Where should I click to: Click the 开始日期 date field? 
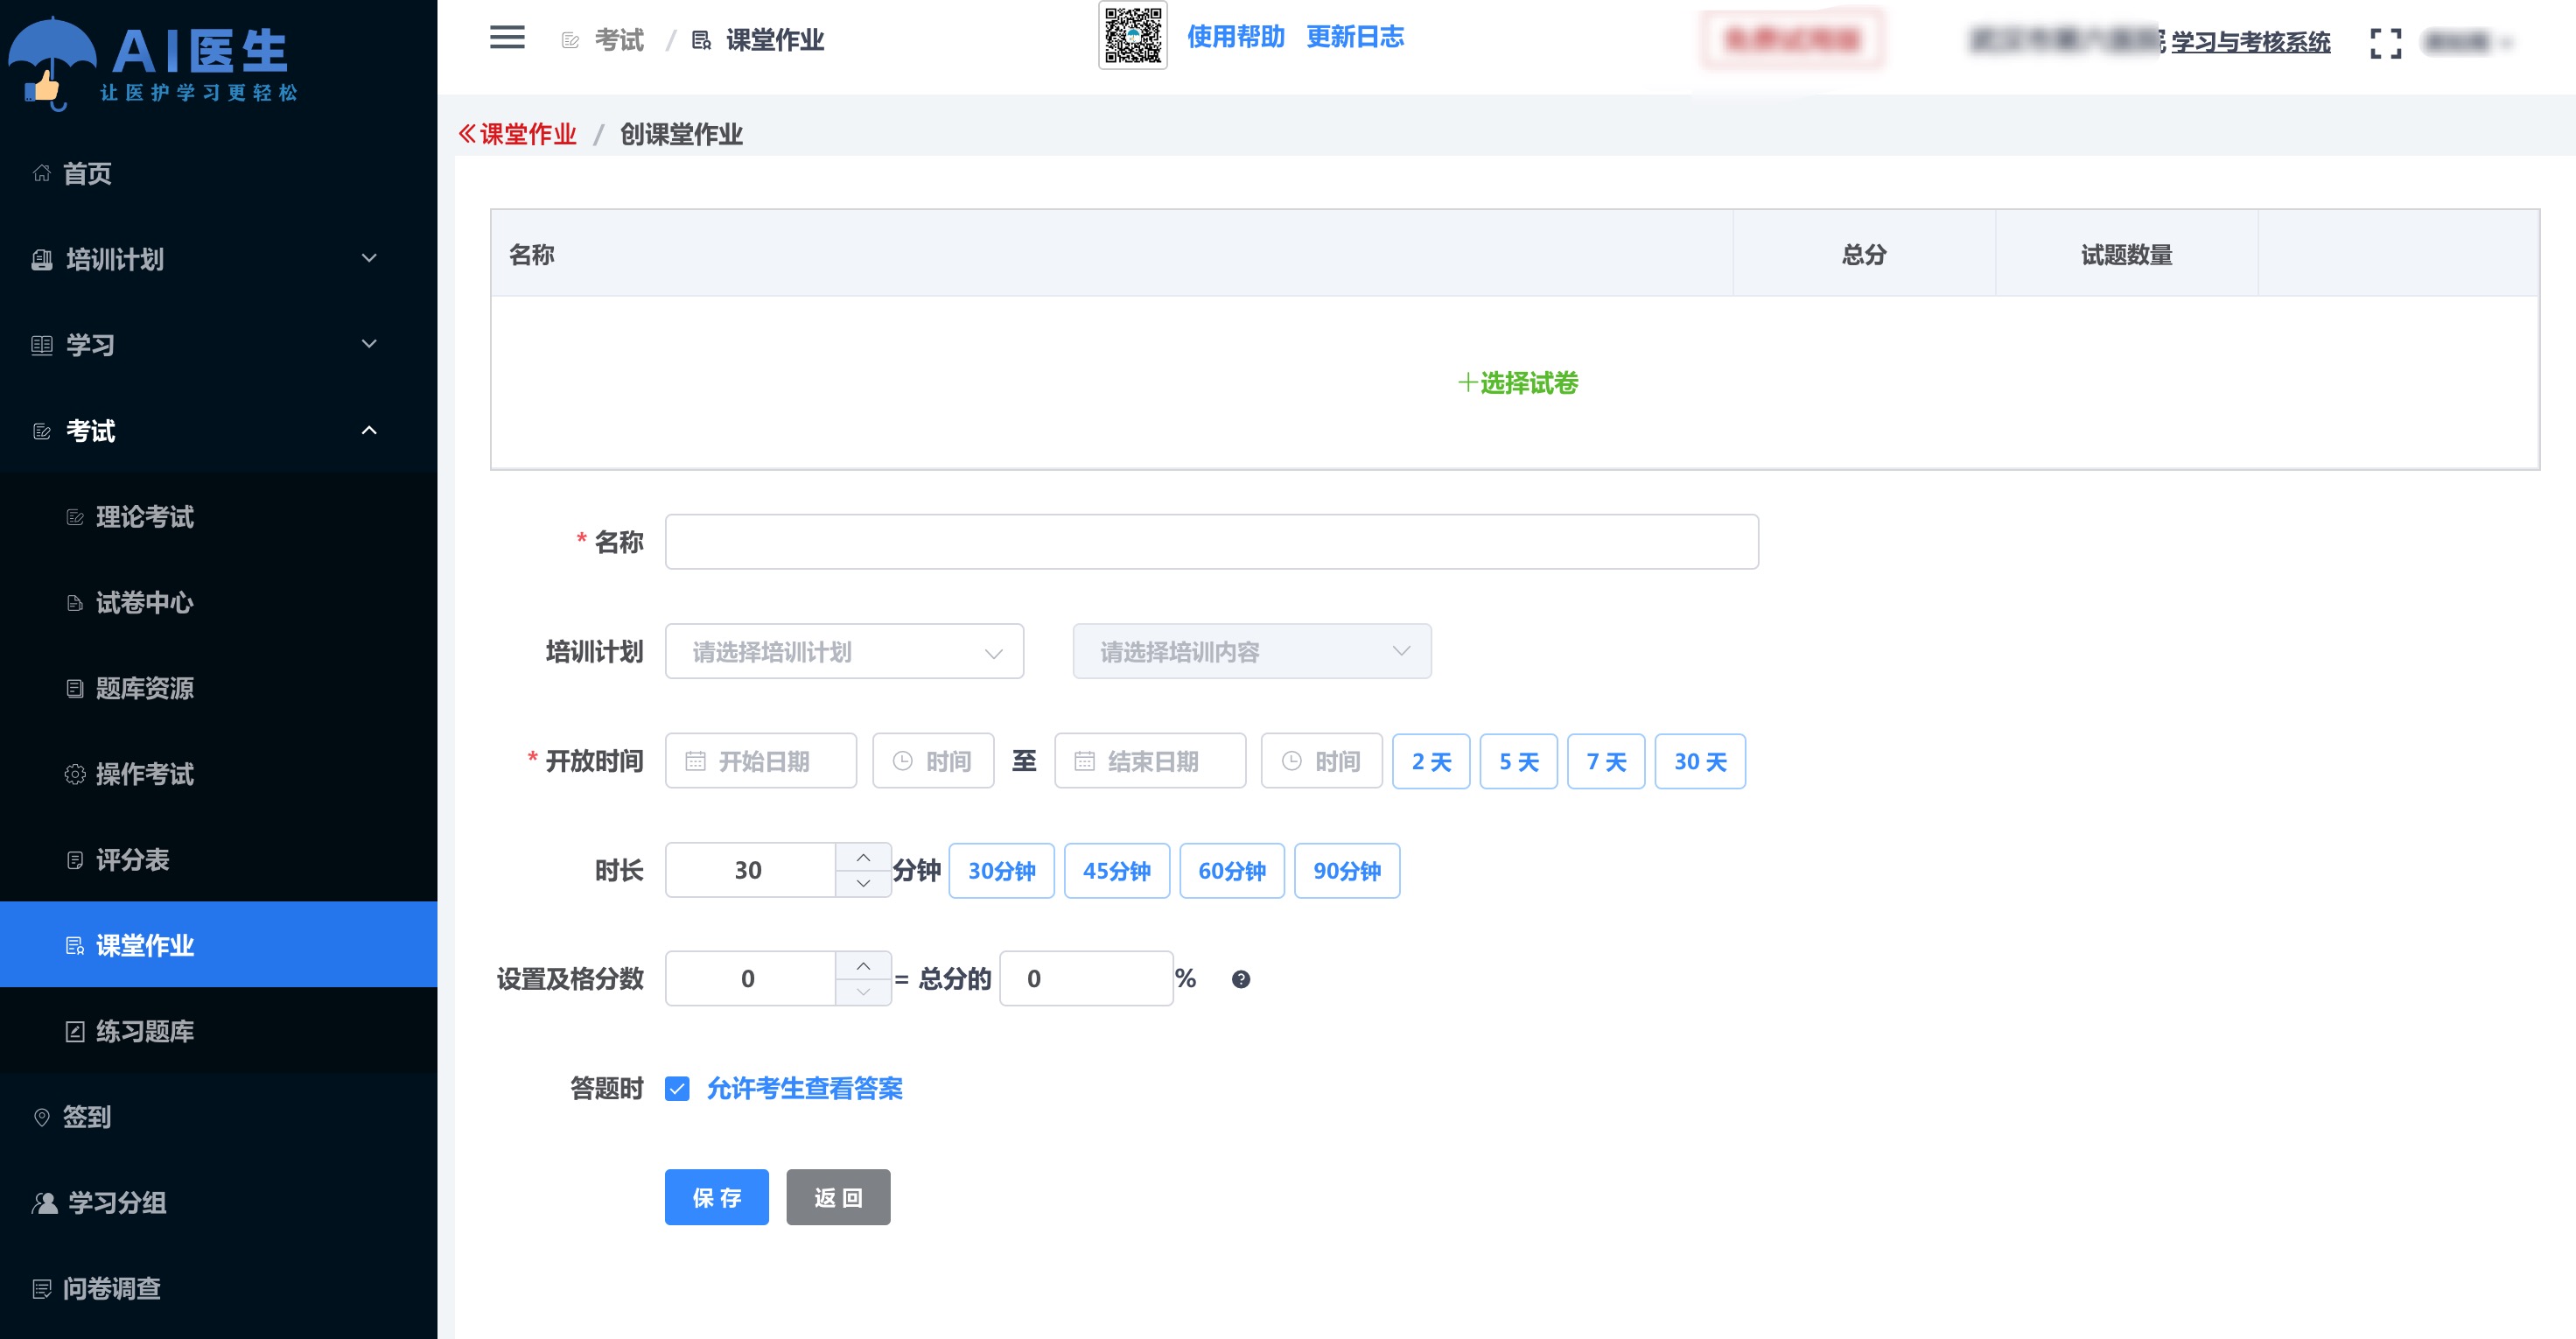point(760,761)
